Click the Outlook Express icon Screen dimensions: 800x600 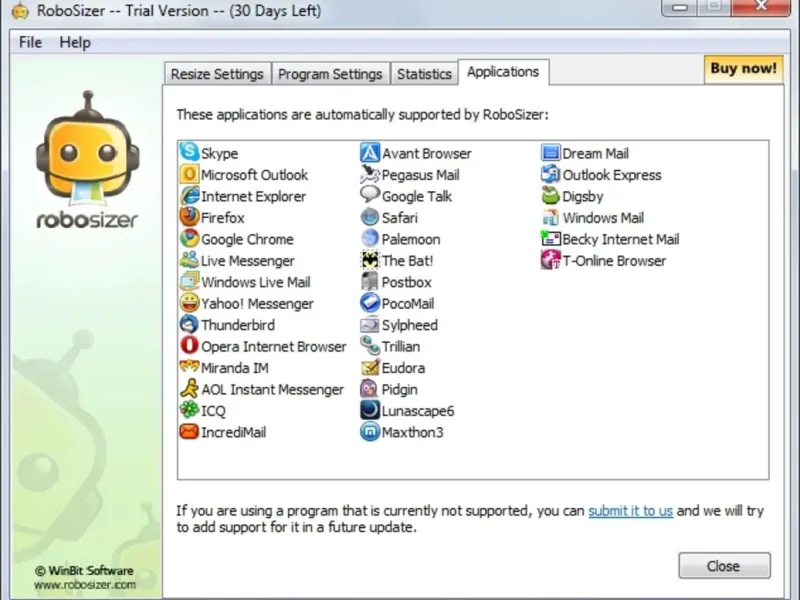(551, 174)
